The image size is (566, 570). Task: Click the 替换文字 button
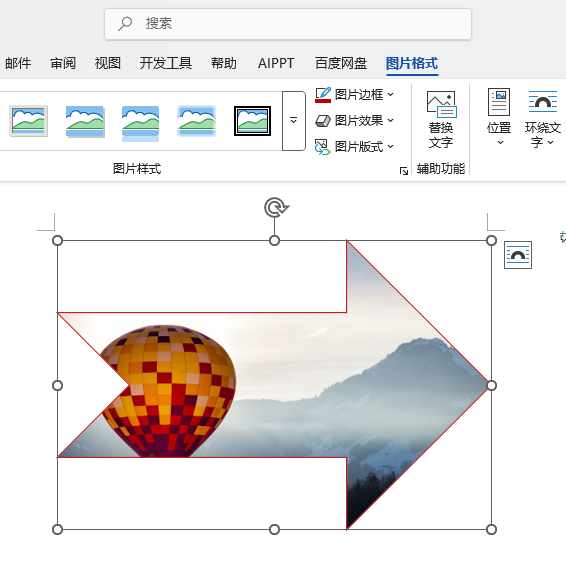click(x=441, y=120)
